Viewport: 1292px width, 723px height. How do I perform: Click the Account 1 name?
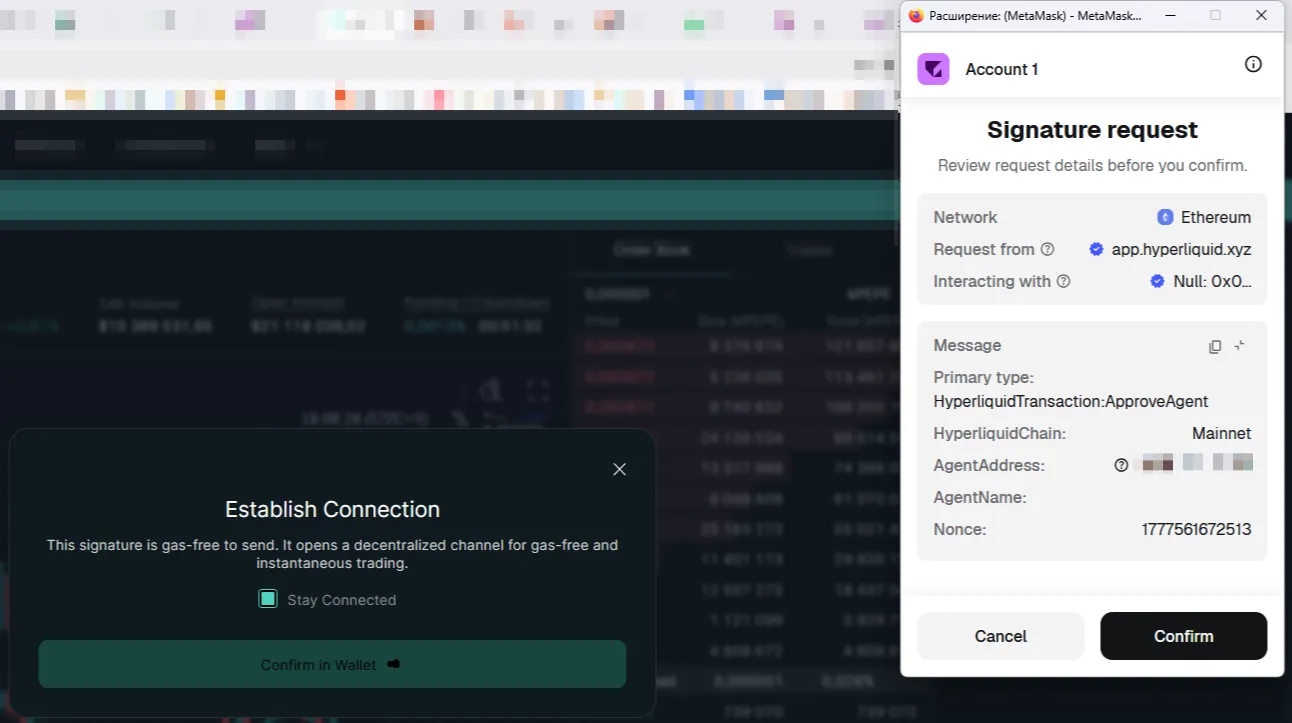1001,69
